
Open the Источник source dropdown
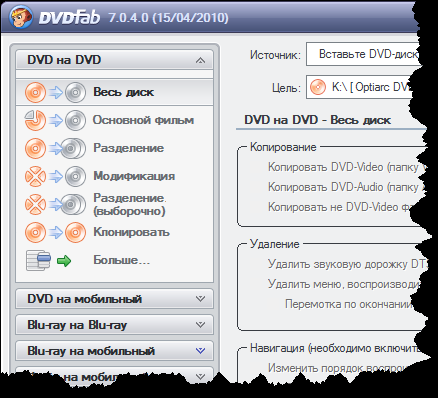point(363,54)
